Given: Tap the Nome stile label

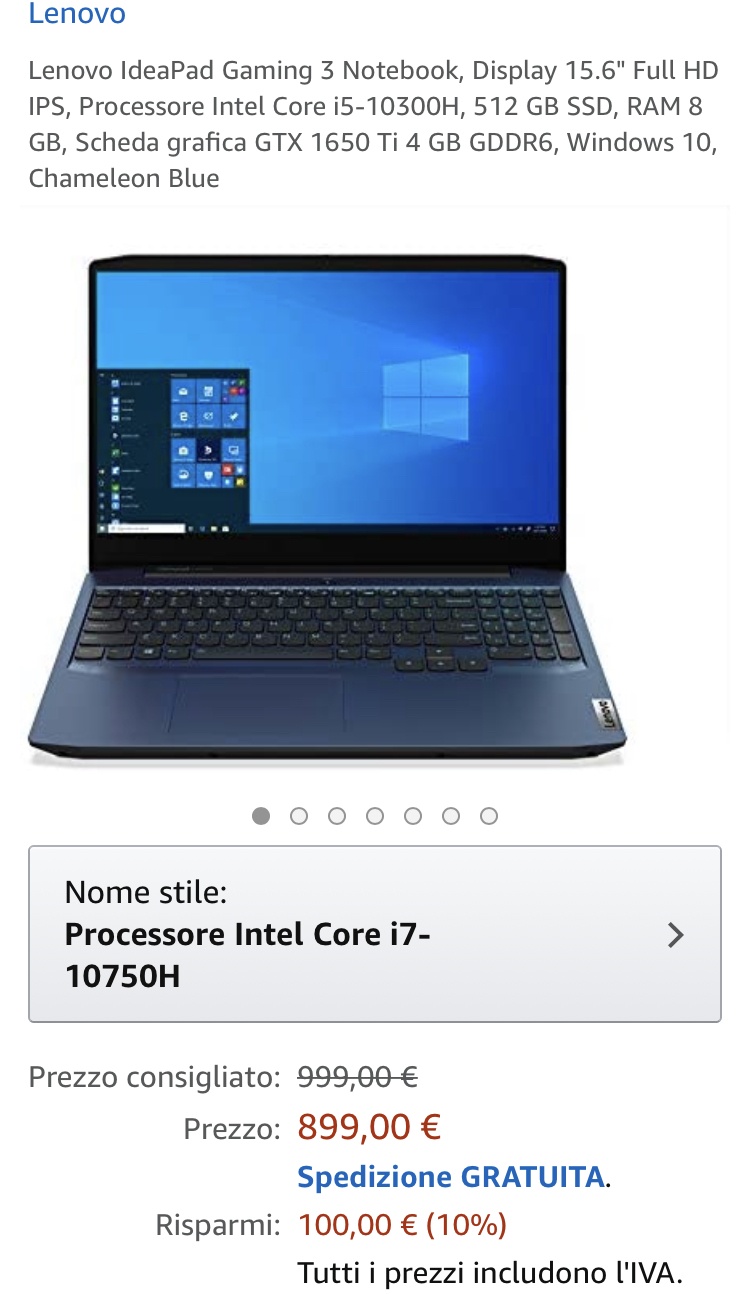Looking at the screenshot, I should click(x=146, y=892).
